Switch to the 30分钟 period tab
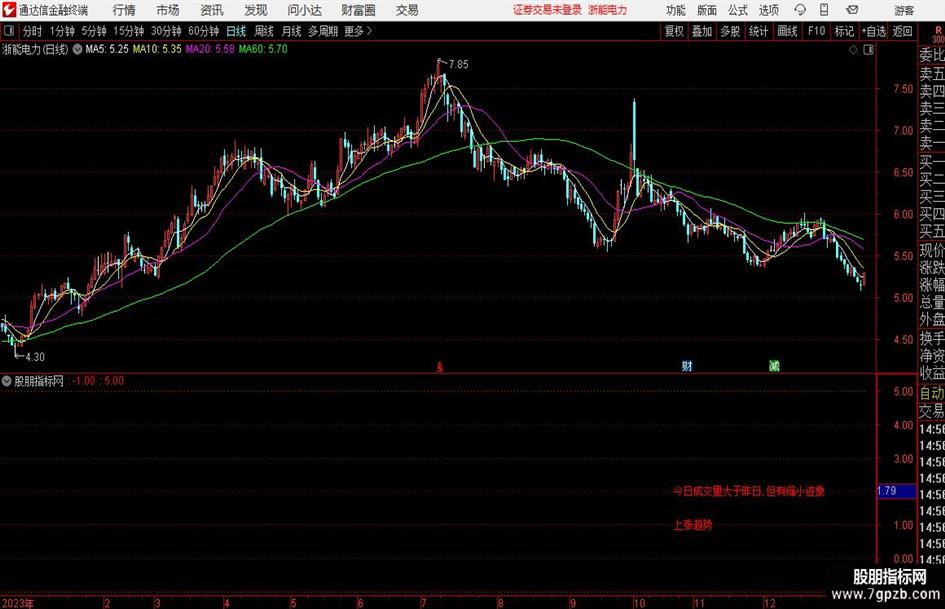The image size is (945, 609). pos(166,31)
